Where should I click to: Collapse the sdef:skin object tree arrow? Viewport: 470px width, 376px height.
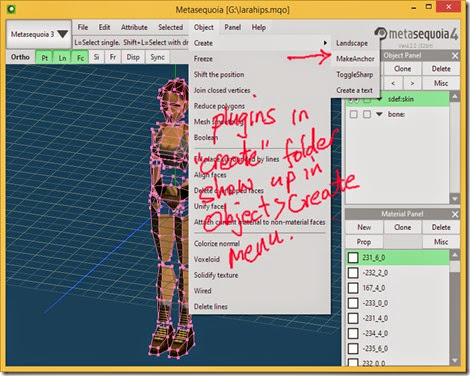tap(379, 99)
